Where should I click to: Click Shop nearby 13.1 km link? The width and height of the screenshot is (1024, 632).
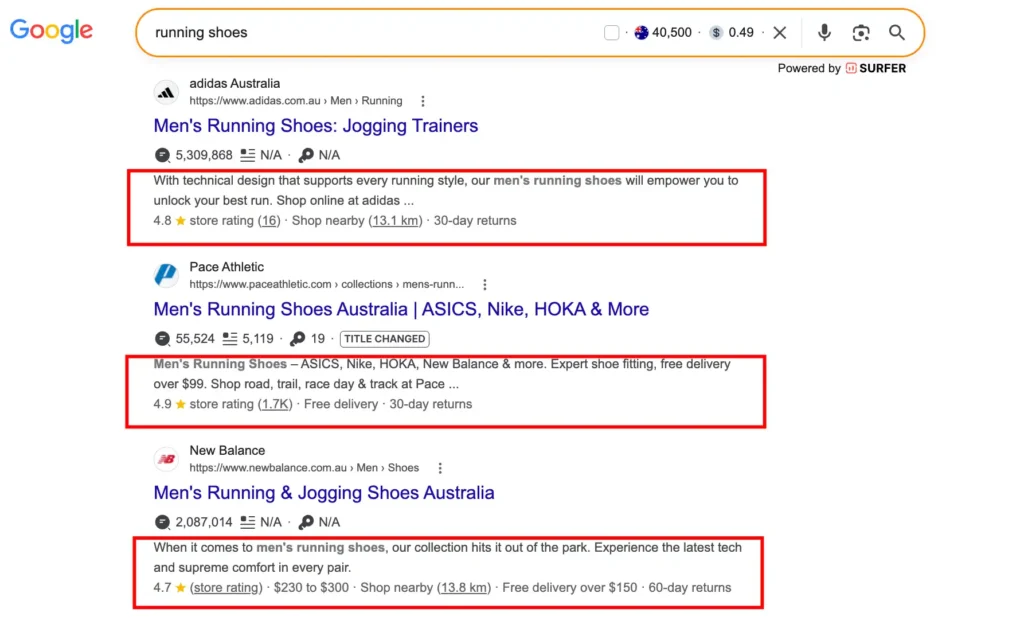click(395, 221)
